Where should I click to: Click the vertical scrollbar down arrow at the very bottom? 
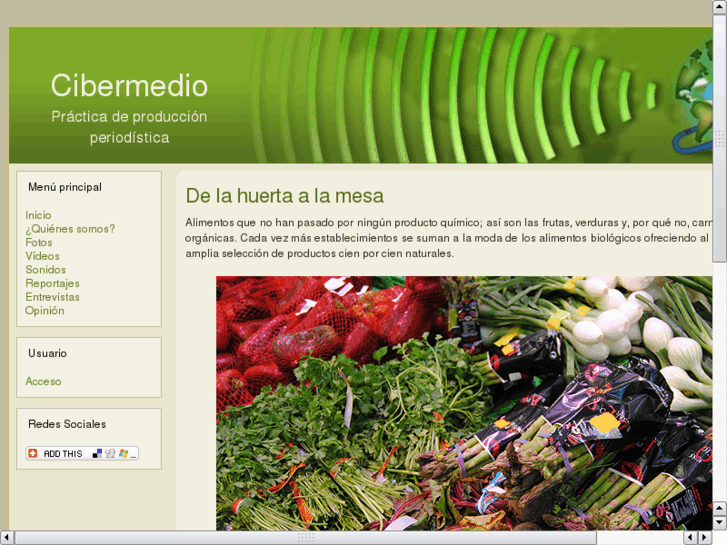720,524
